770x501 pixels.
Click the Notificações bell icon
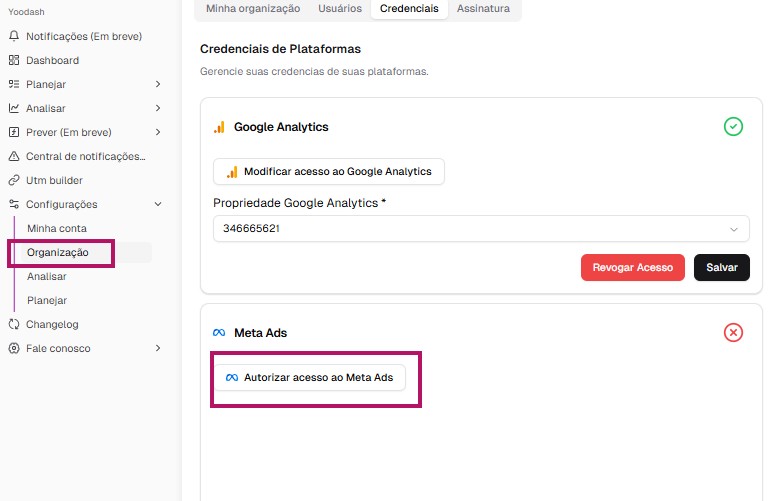(14, 36)
